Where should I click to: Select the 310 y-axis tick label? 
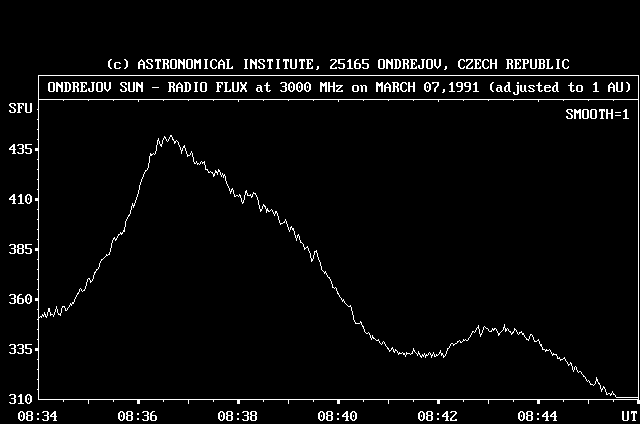pos(19,399)
